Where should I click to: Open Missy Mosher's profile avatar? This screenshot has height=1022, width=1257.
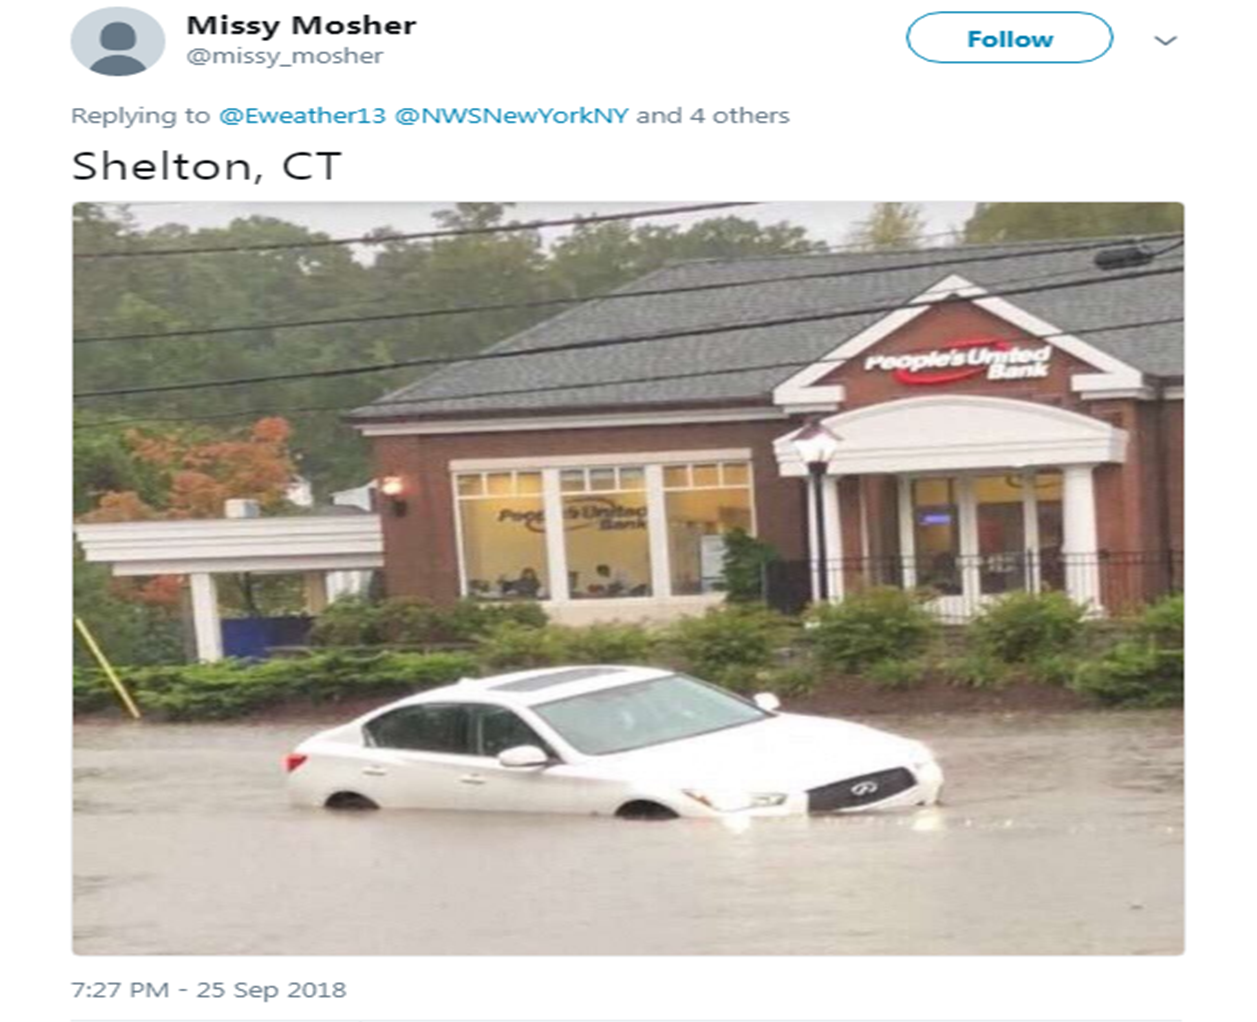pyautogui.click(x=117, y=41)
